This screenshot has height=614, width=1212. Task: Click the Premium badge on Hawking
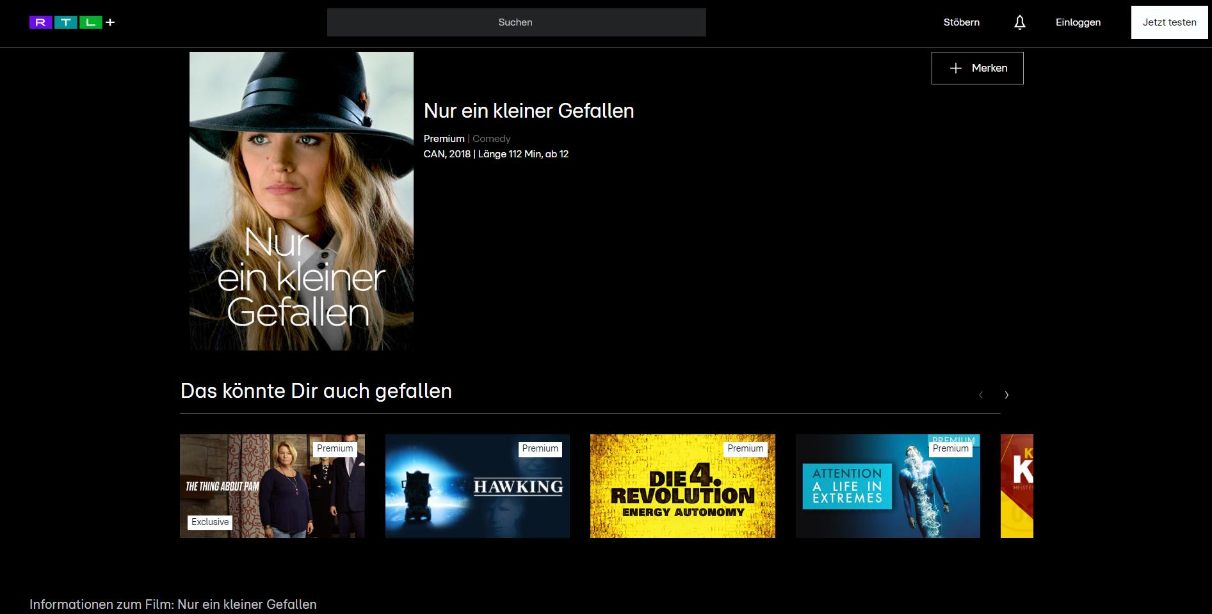click(x=540, y=449)
